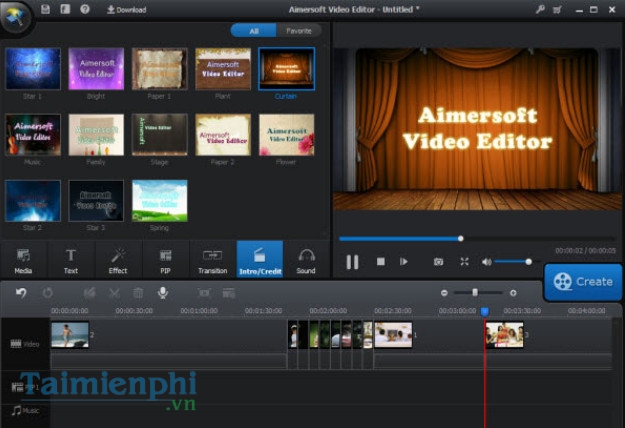Select the Paper 1 intro template
The image size is (625, 428).
tap(159, 69)
